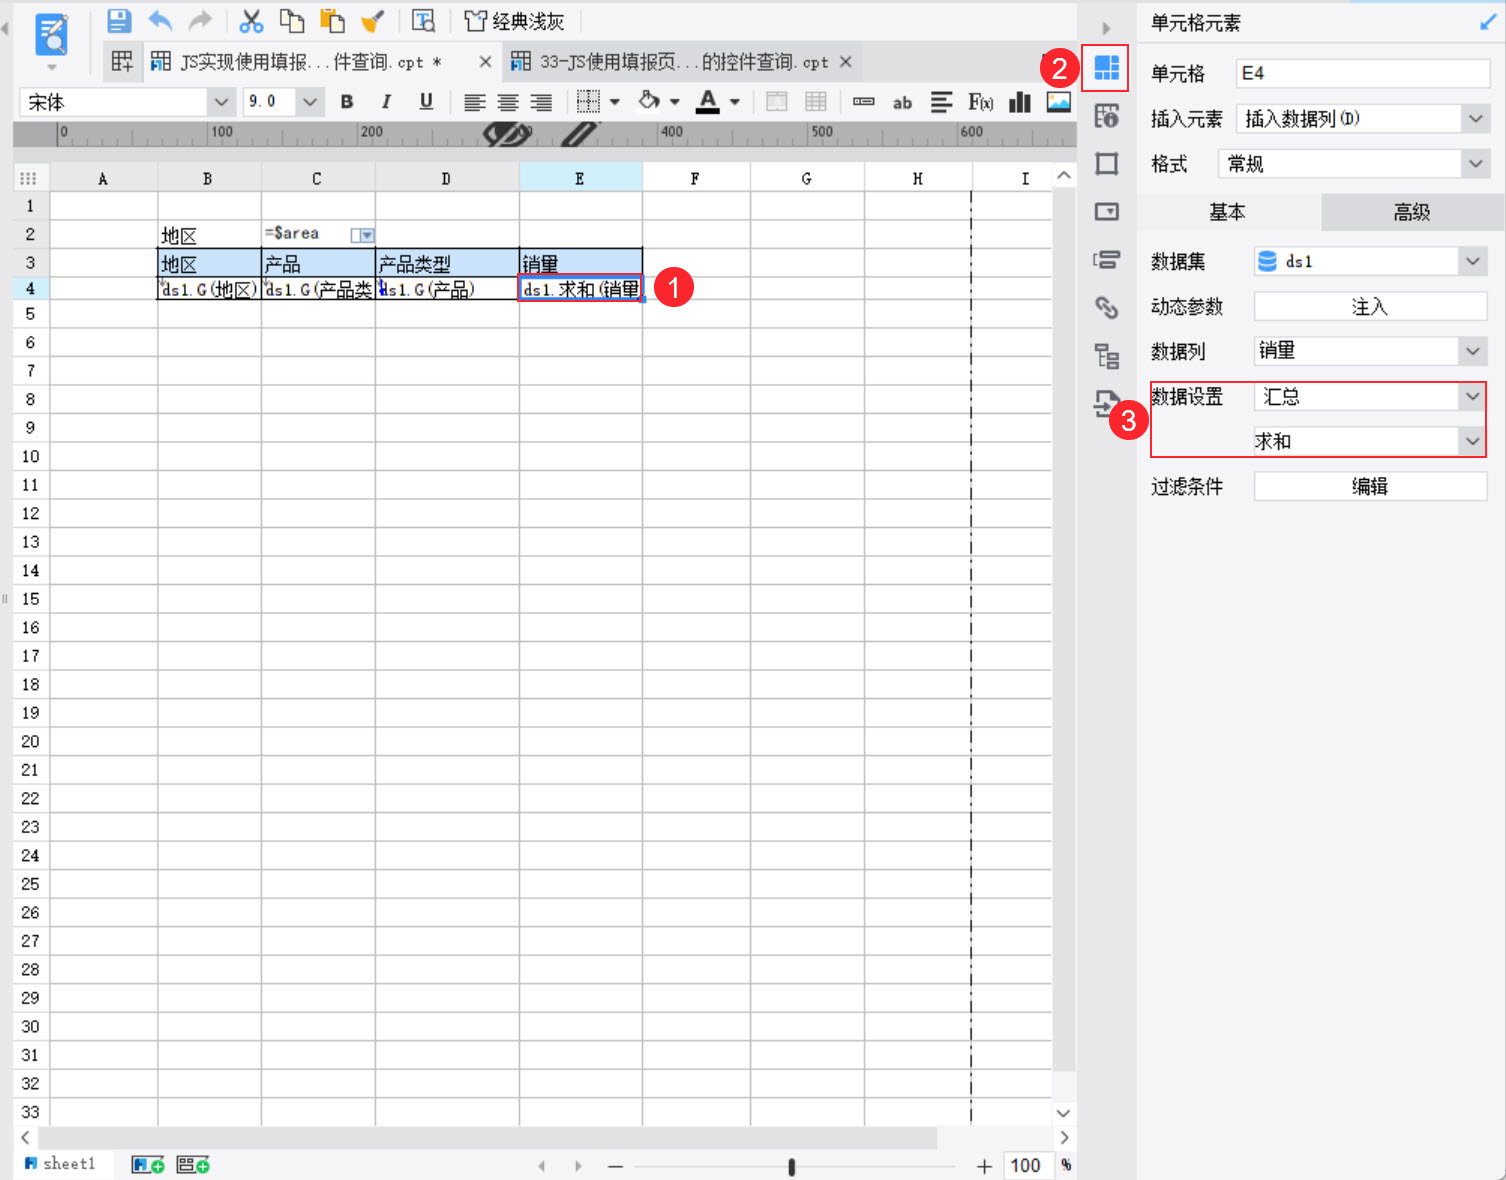Activate the format painter brush
Image resolution: width=1506 pixels, height=1180 pixels.
tap(373, 21)
